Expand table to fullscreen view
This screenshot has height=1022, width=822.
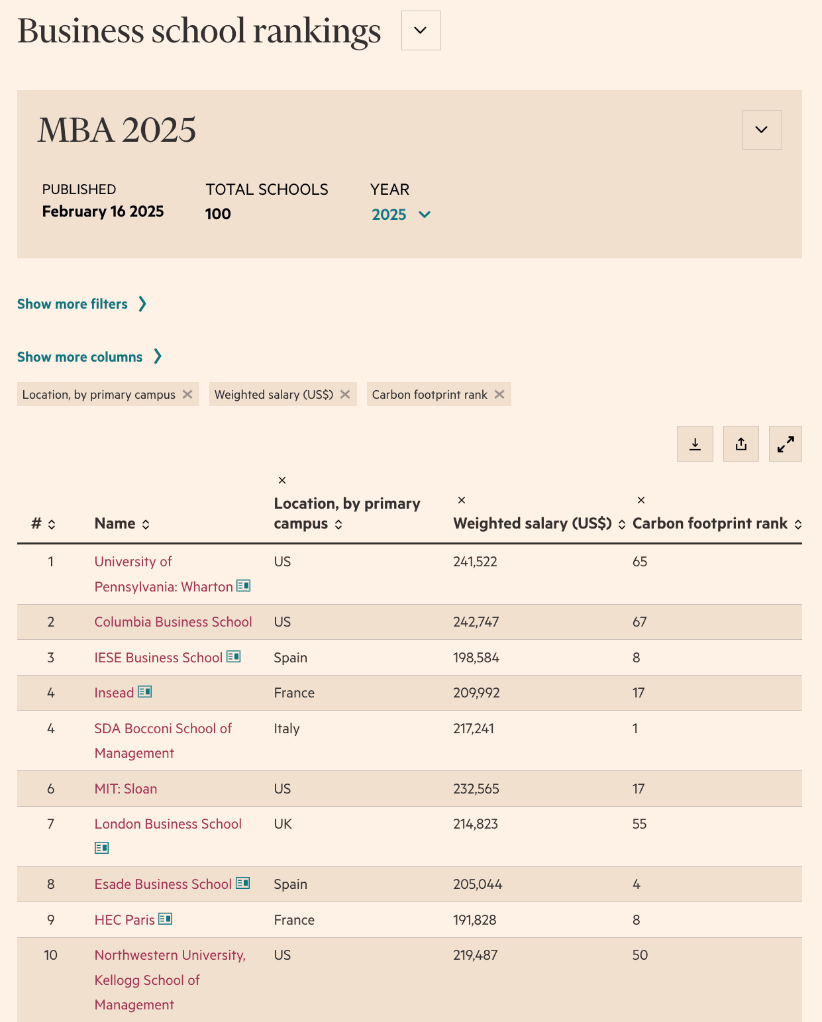[x=786, y=444]
